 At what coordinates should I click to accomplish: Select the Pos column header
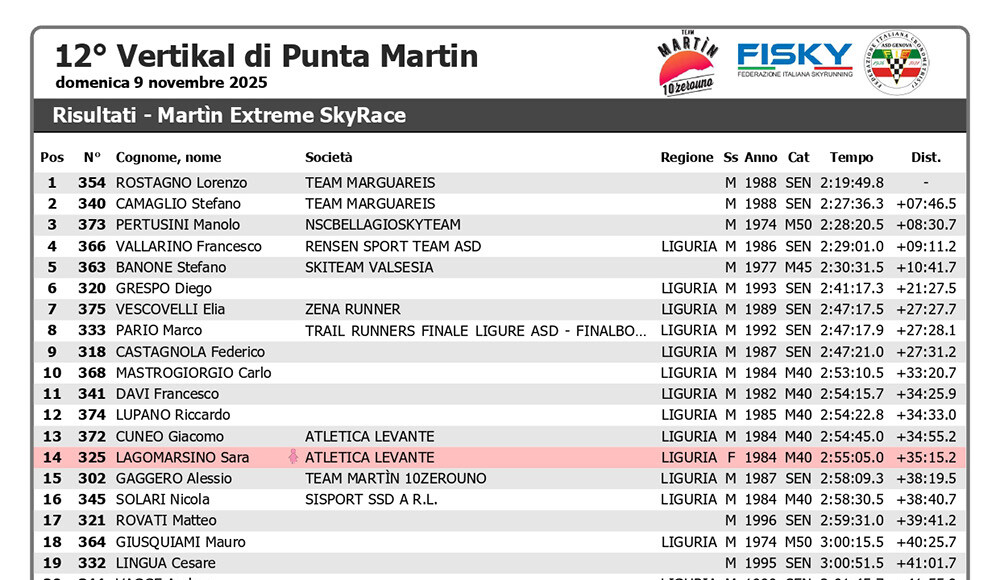pos(52,157)
